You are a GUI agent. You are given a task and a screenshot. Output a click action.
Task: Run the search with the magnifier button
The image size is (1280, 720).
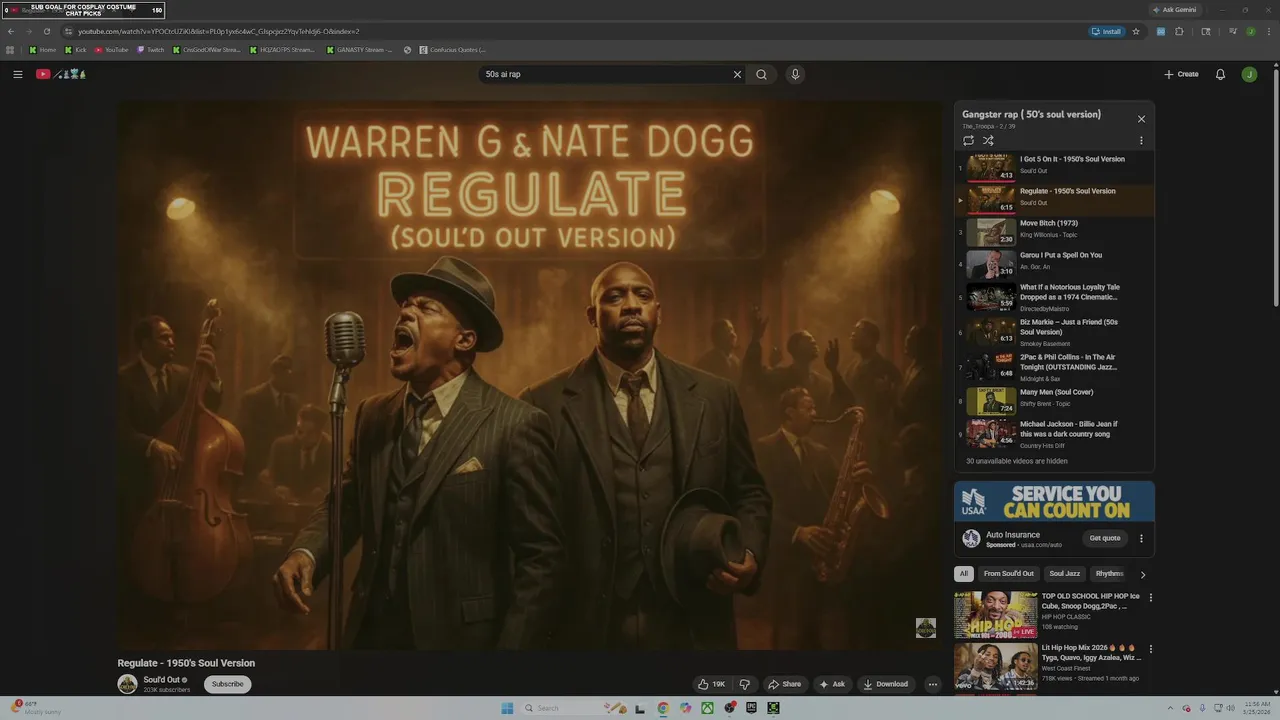point(762,74)
